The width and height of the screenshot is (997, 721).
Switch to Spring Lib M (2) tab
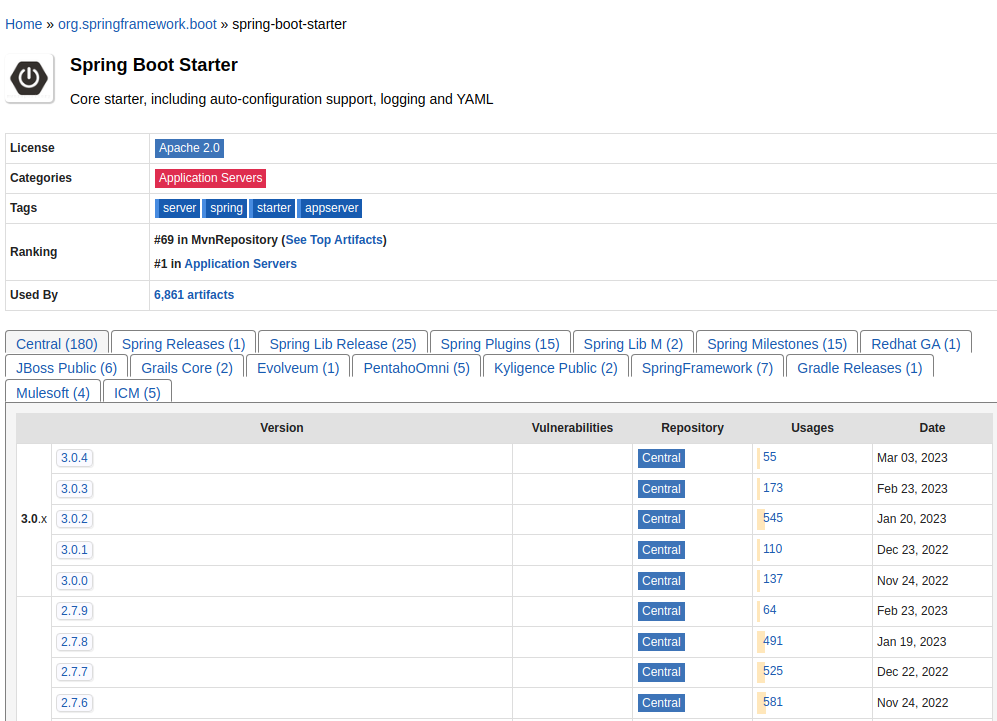coord(633,344)
